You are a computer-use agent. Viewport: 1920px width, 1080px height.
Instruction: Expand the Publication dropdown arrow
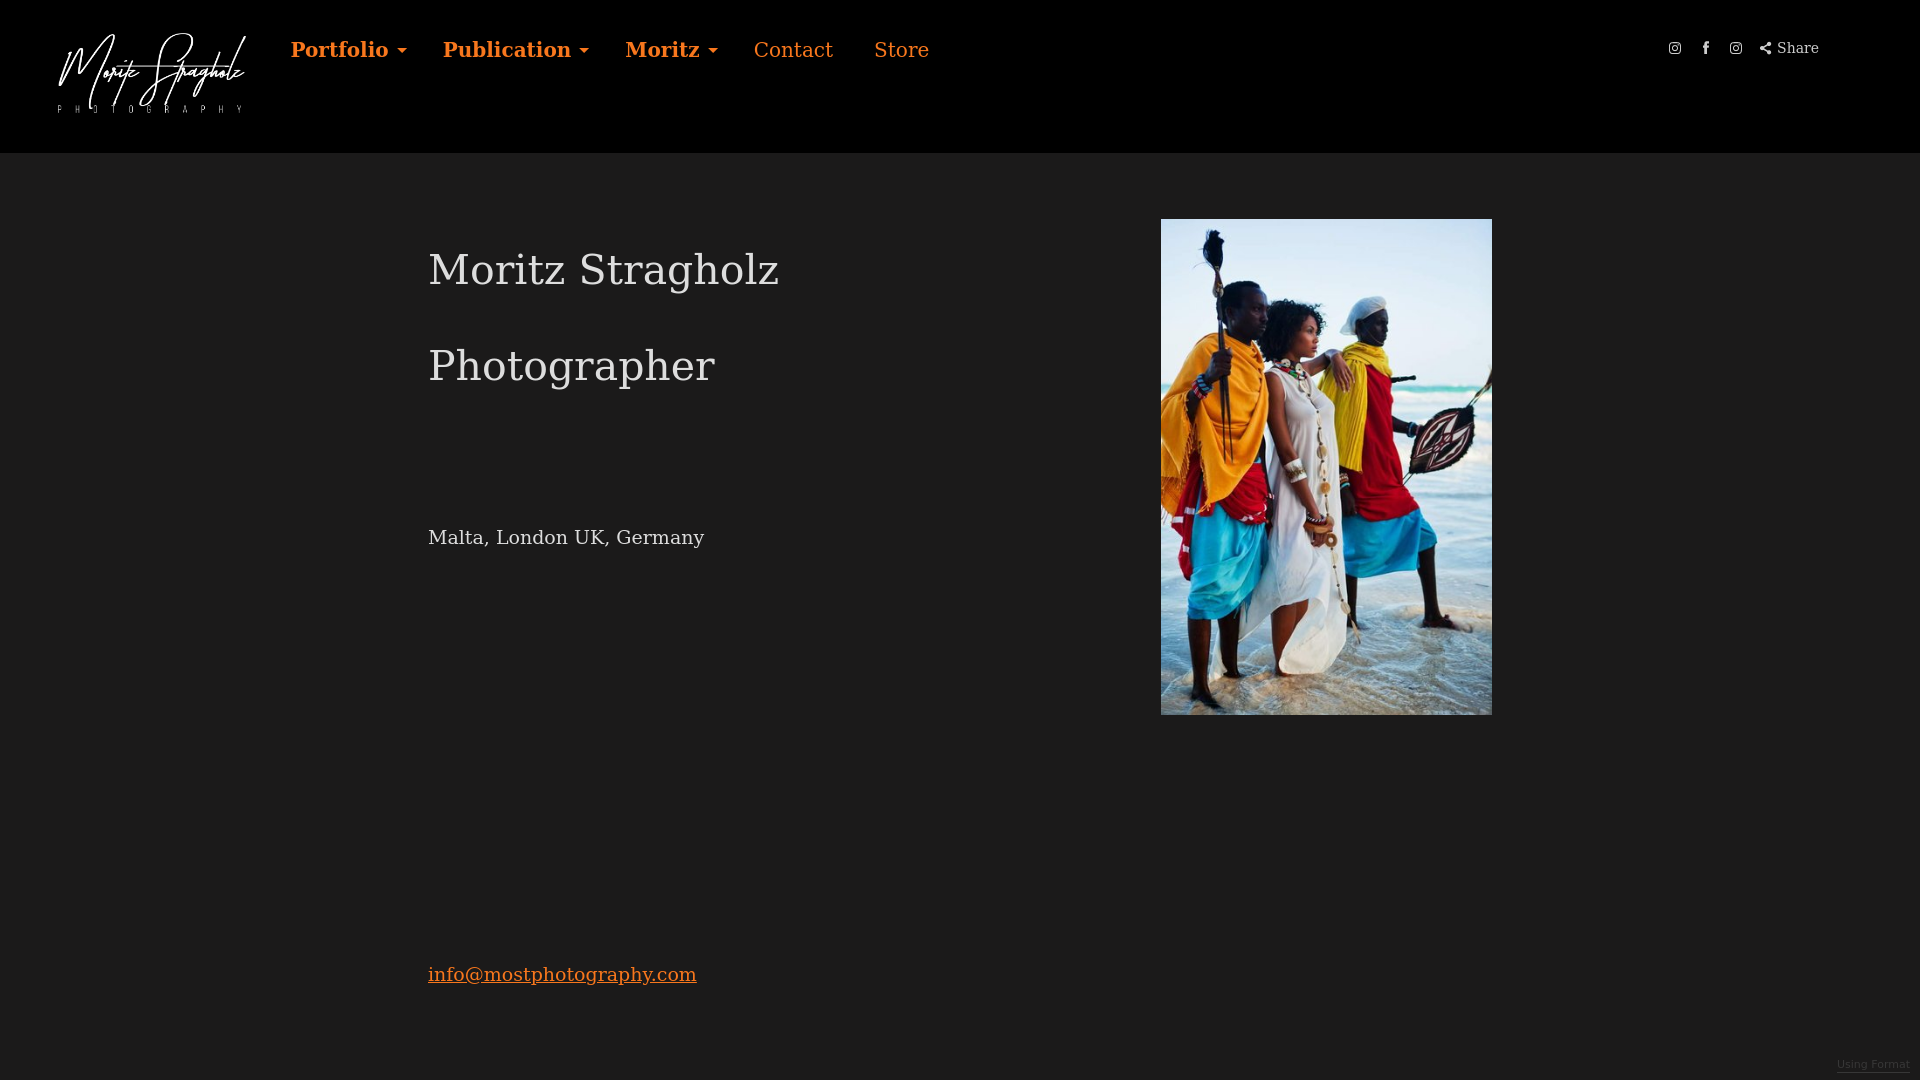[584, 51]
